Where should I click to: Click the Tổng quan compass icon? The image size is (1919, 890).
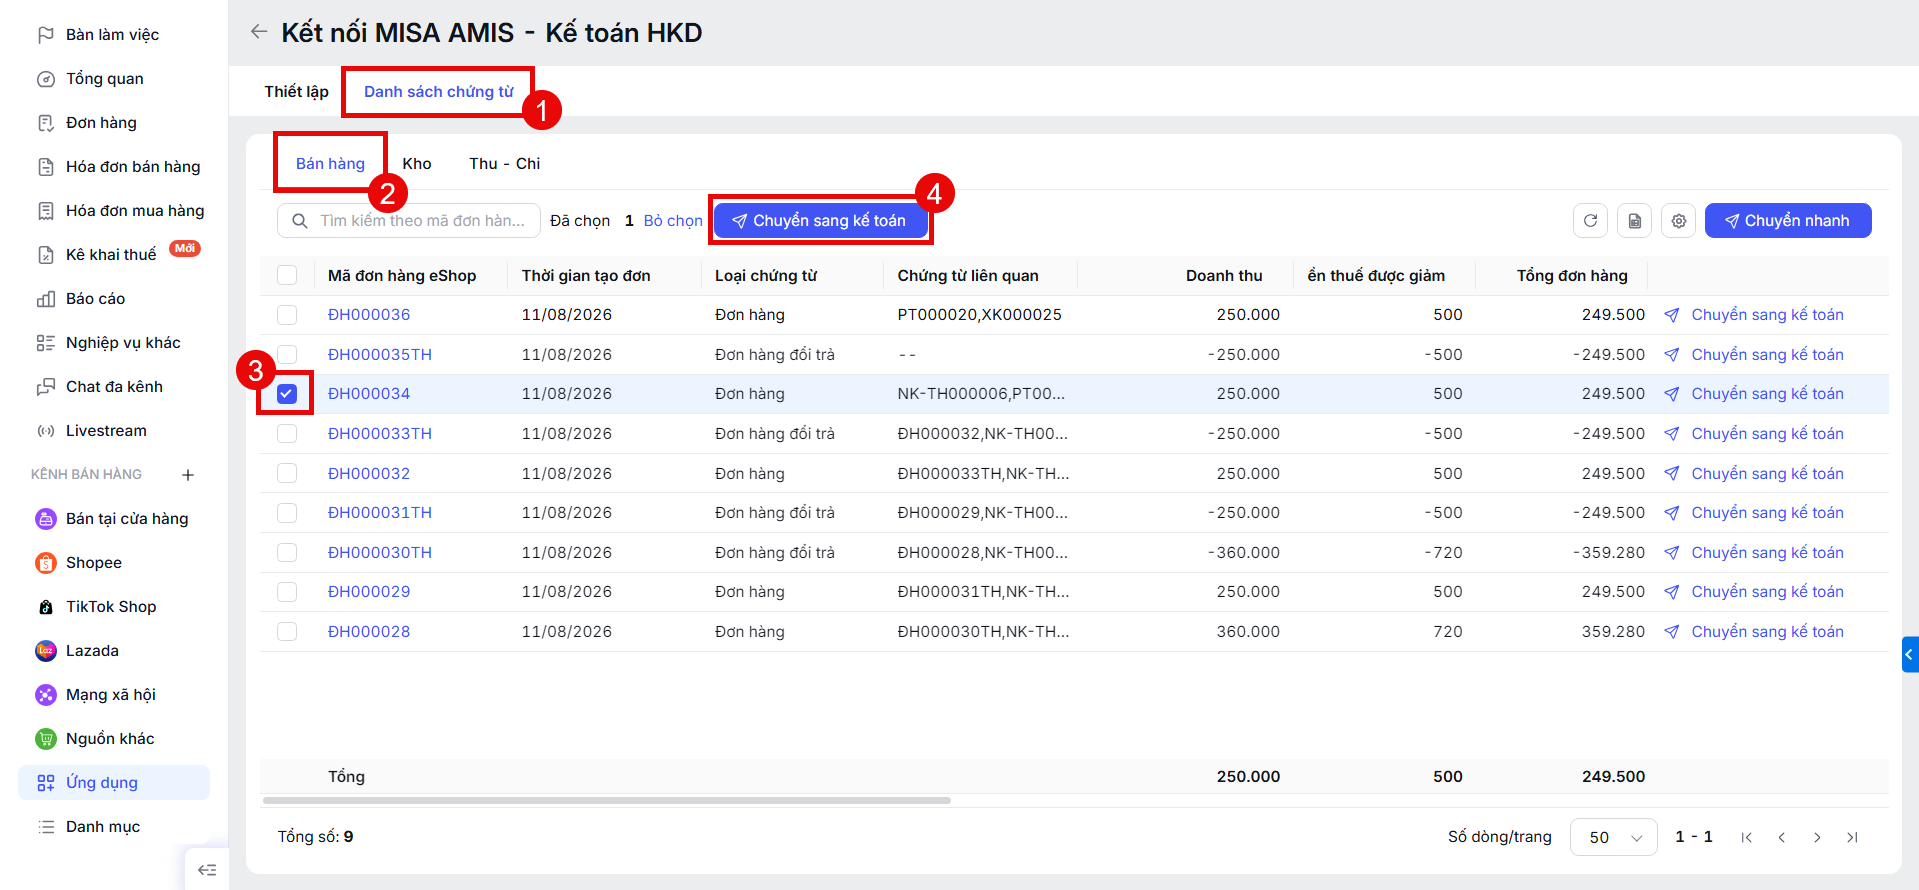coord(46,79)
